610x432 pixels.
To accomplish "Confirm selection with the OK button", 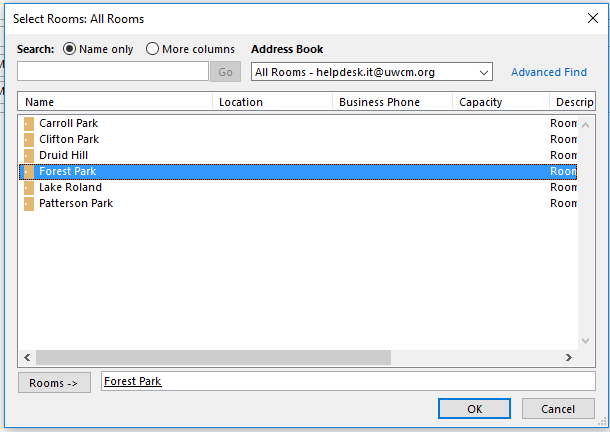I will [x=475, y=408].
